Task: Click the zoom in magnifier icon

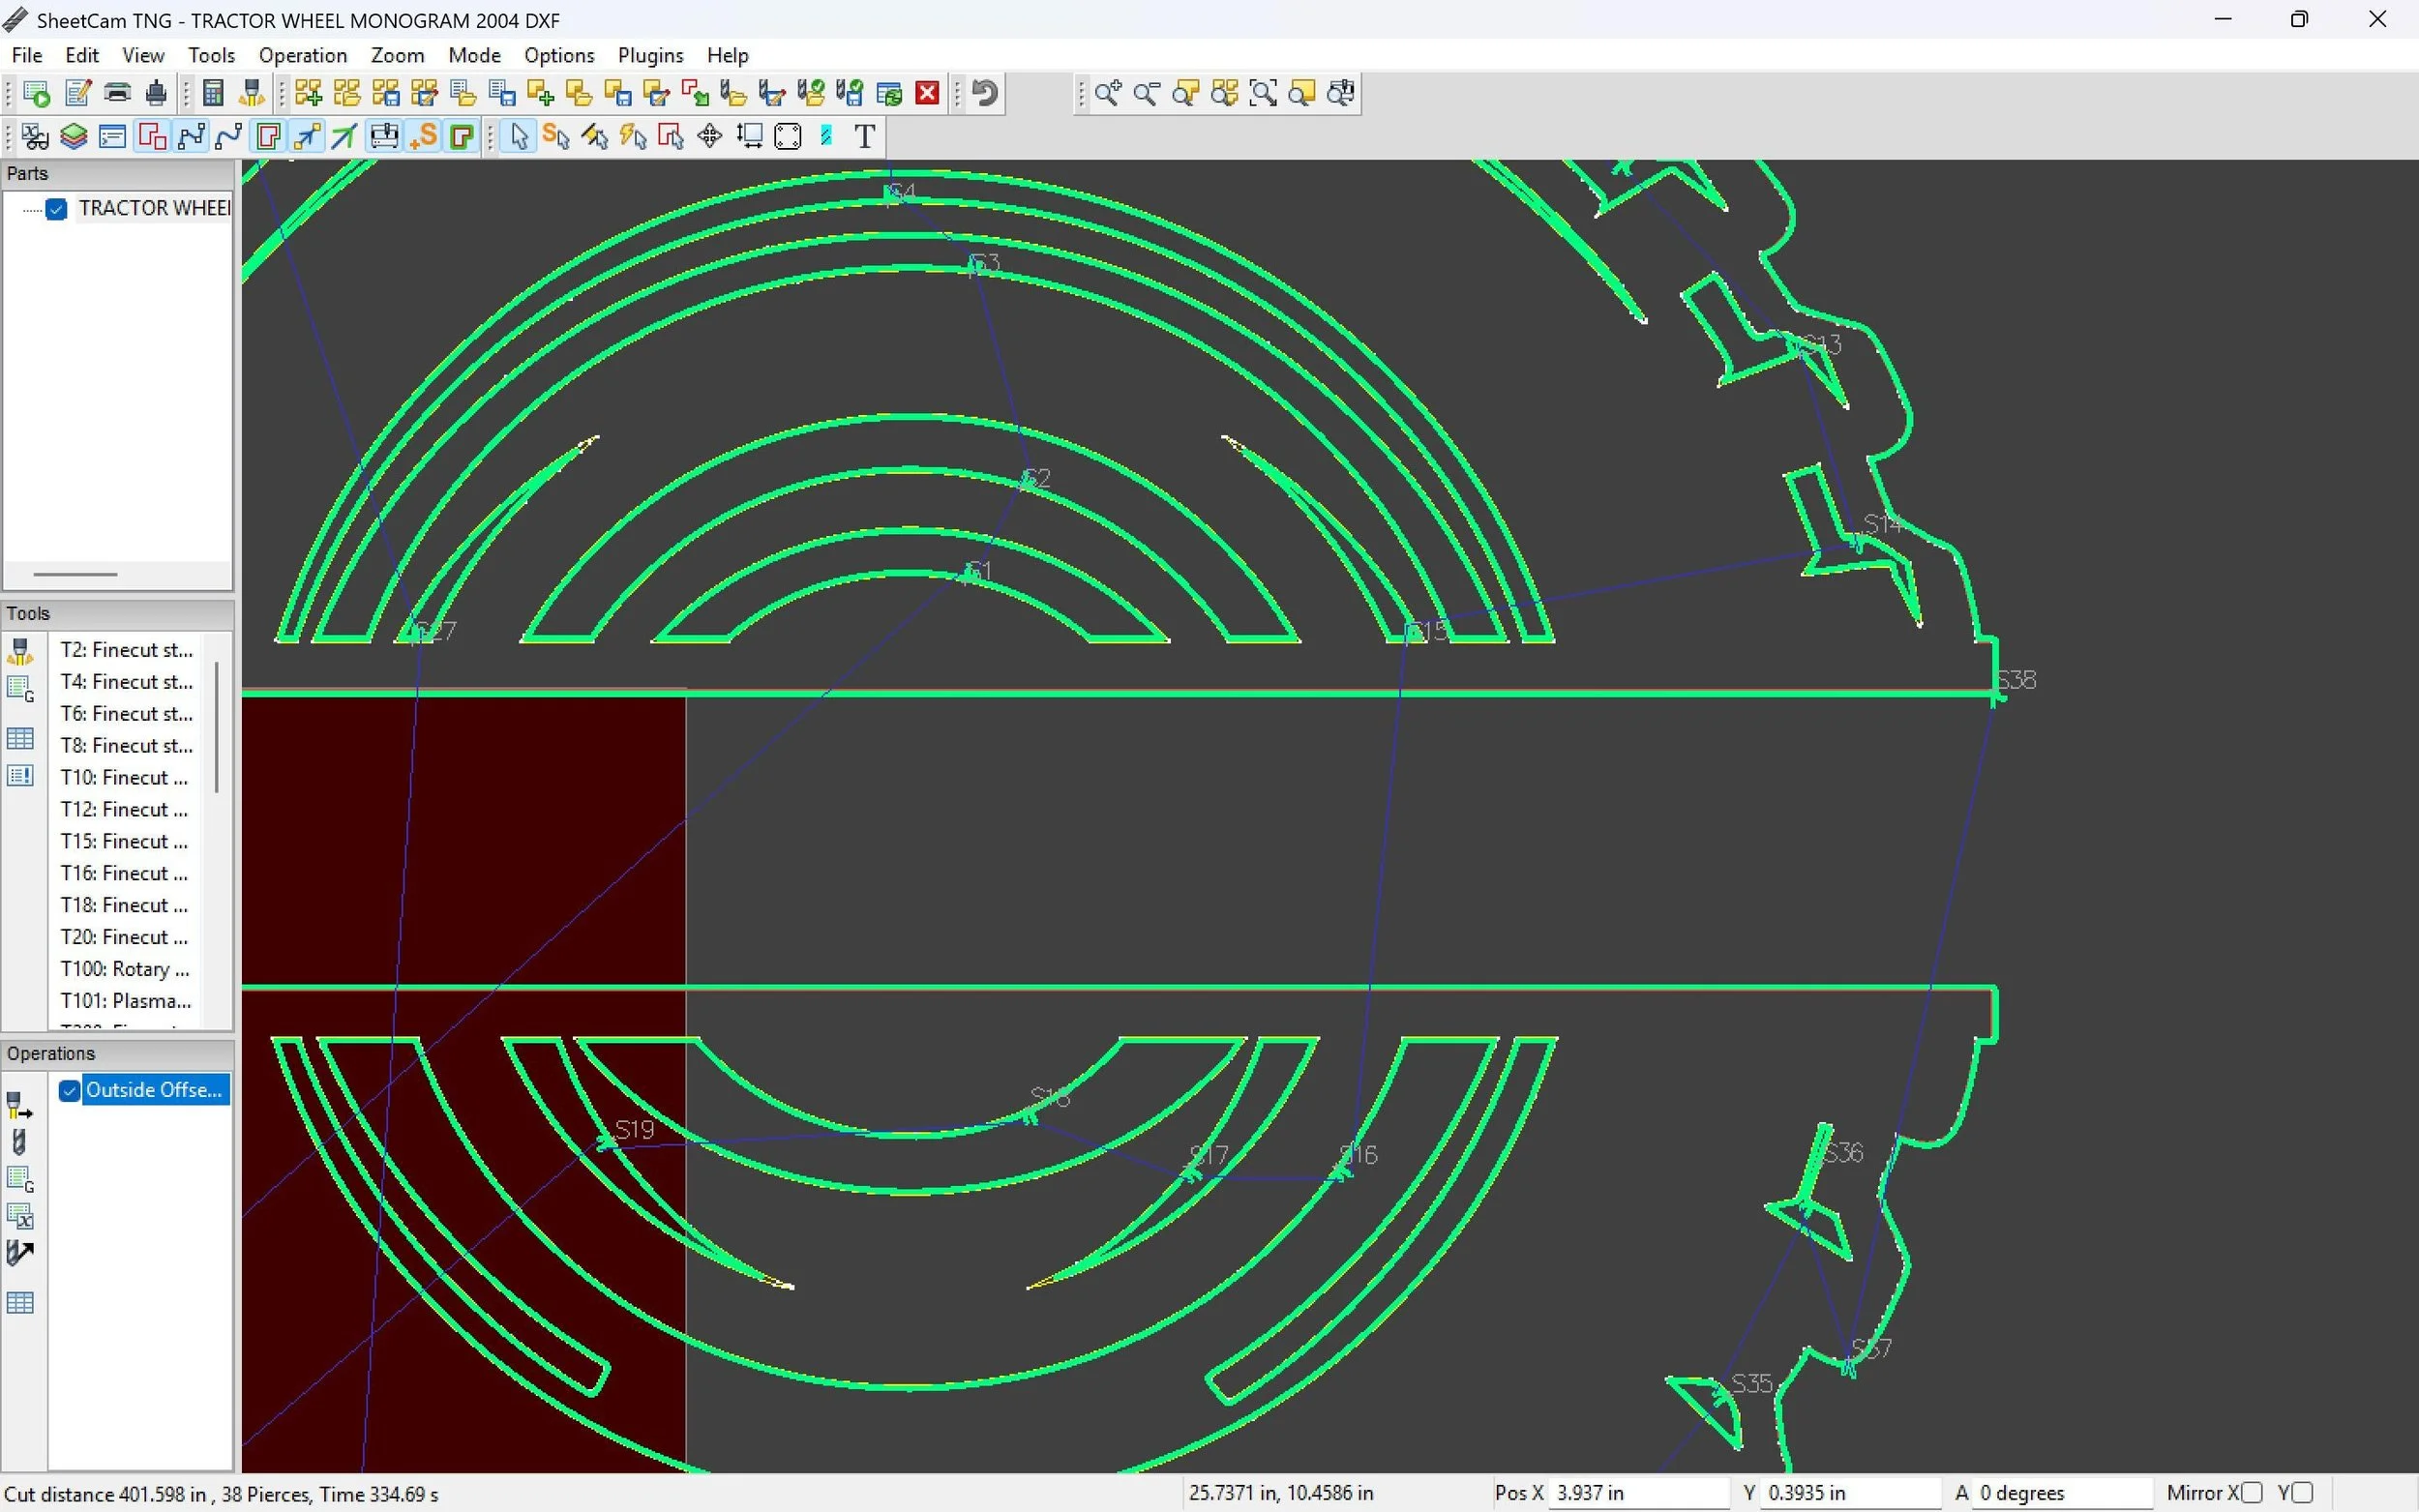Action: point(1107,94)
